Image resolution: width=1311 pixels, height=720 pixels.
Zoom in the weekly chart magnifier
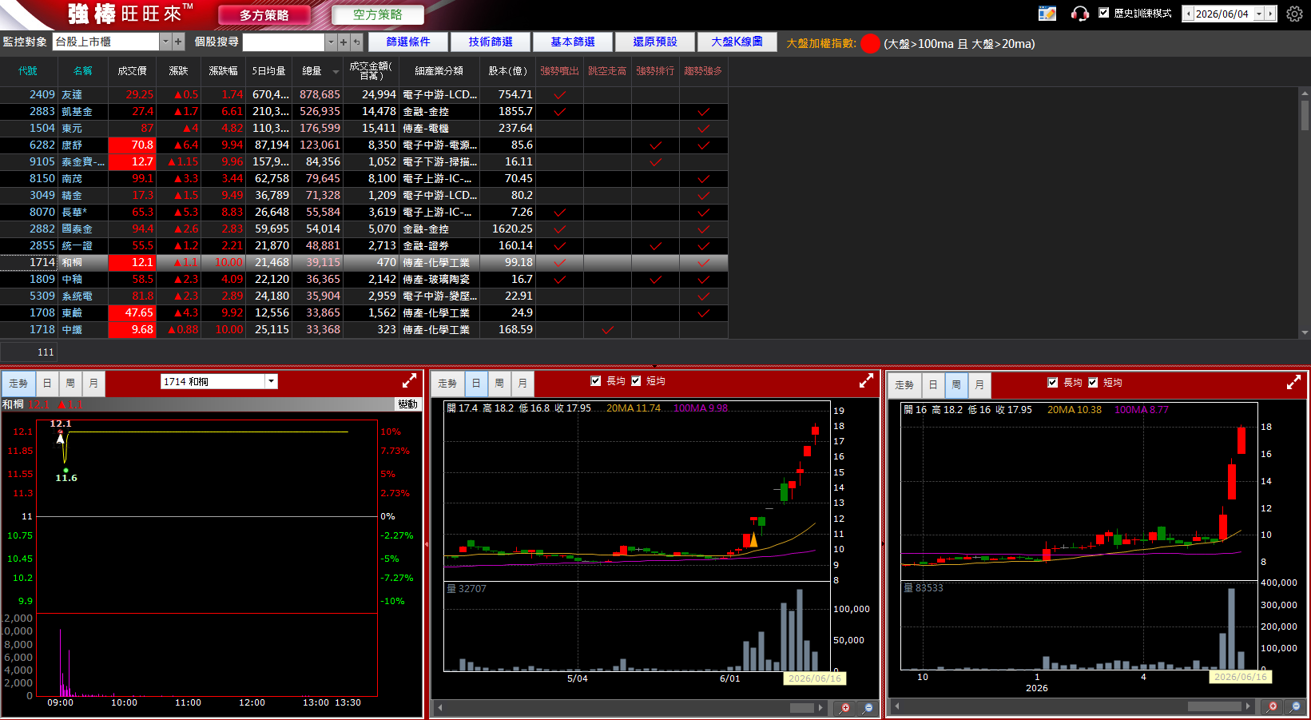[1272, 707]
